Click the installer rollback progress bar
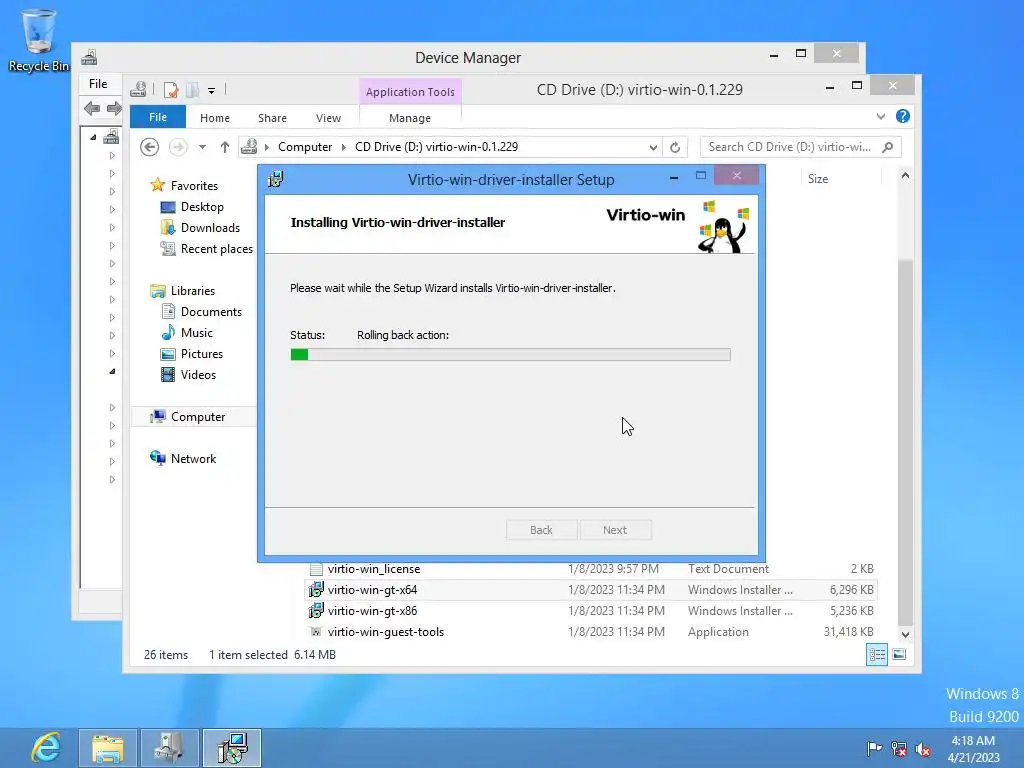 (x=510, y=355)
